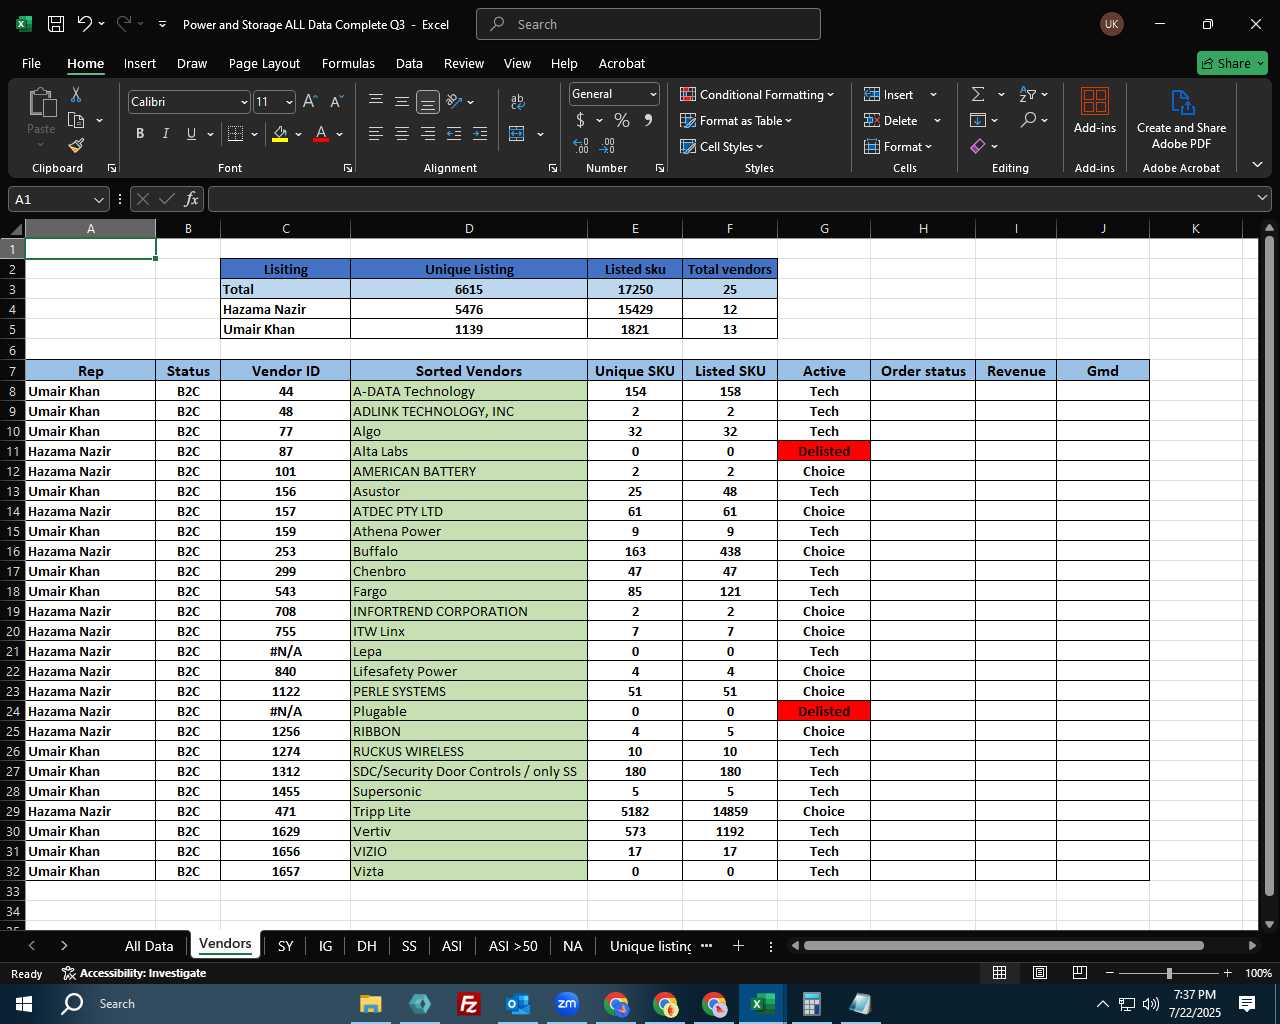The height and width of the screenshot is (1024, 1280).
Task: Collapse the ribbon with chevron
Action: tap(1257, 165)
